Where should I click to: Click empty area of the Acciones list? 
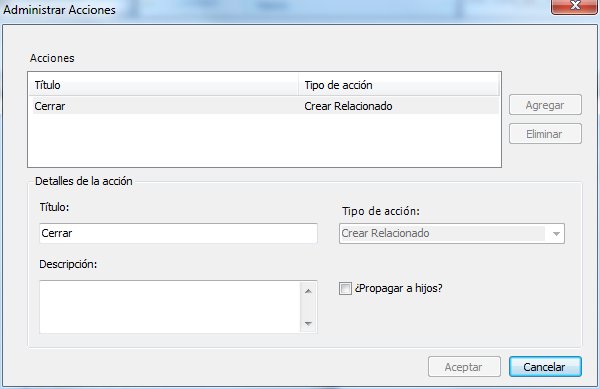[264, 140]
